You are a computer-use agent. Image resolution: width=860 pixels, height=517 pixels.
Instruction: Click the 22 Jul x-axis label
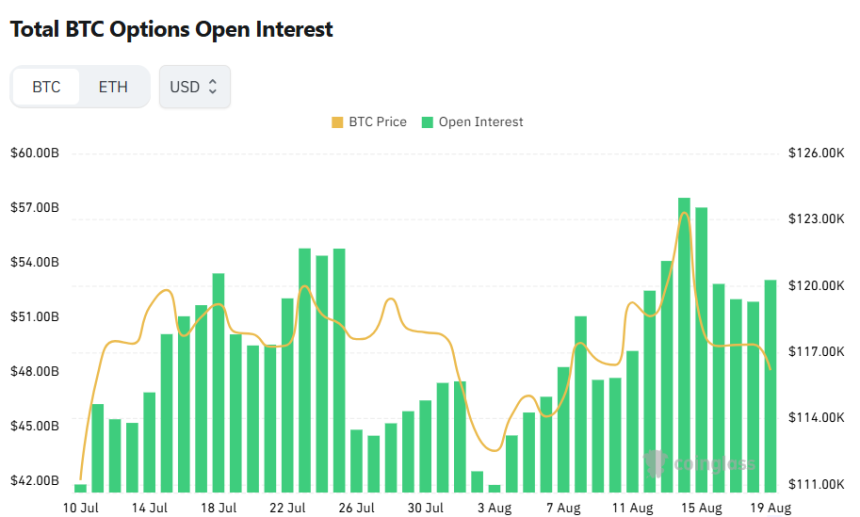(287, 507)
